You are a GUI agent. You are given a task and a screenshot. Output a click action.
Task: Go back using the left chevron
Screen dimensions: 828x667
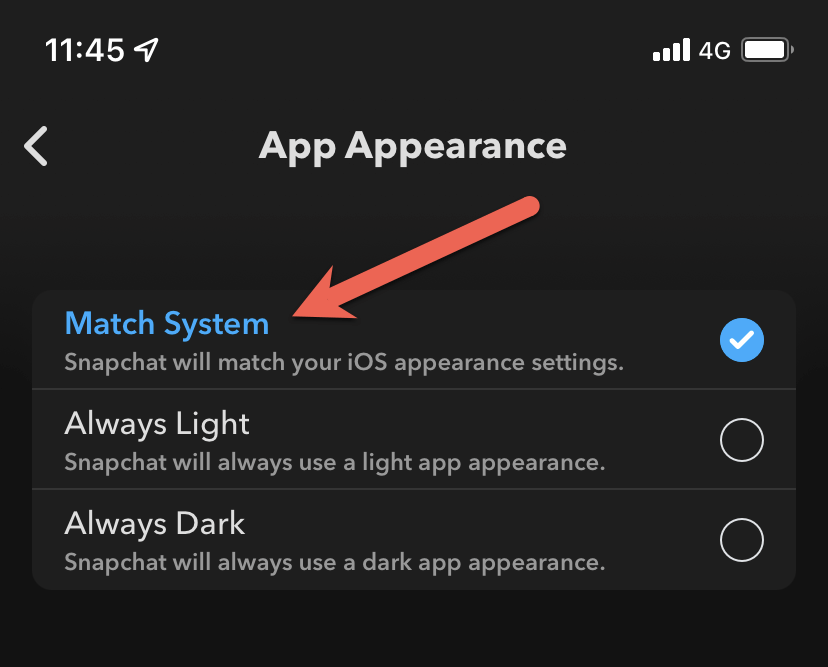36,146
